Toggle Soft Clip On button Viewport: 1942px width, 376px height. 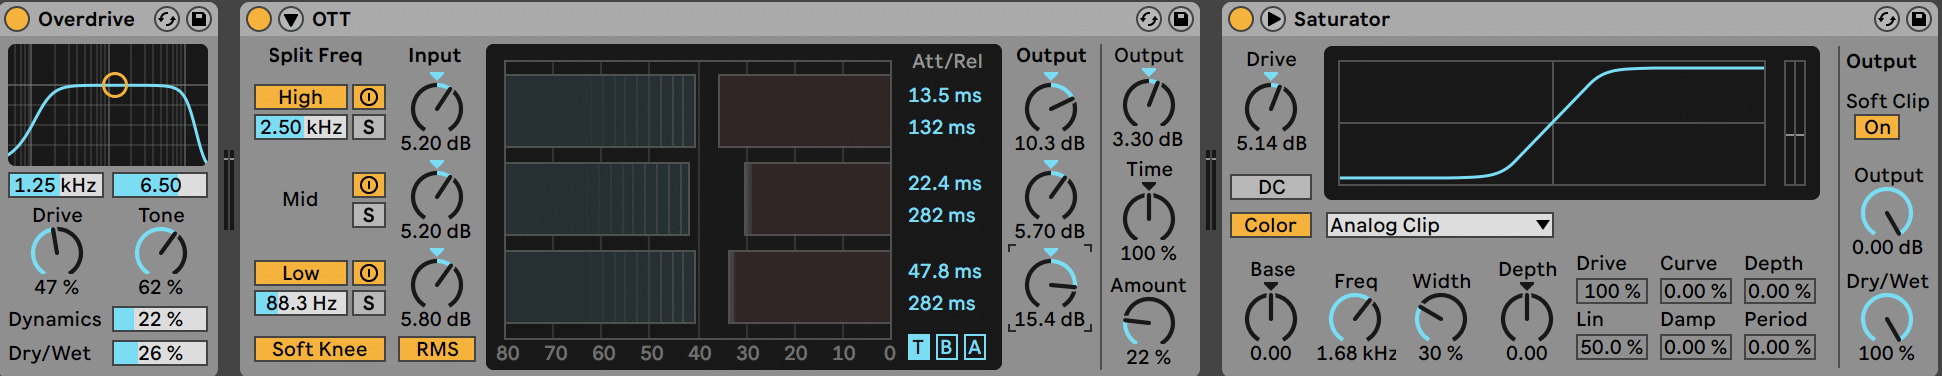(1877, 127)
